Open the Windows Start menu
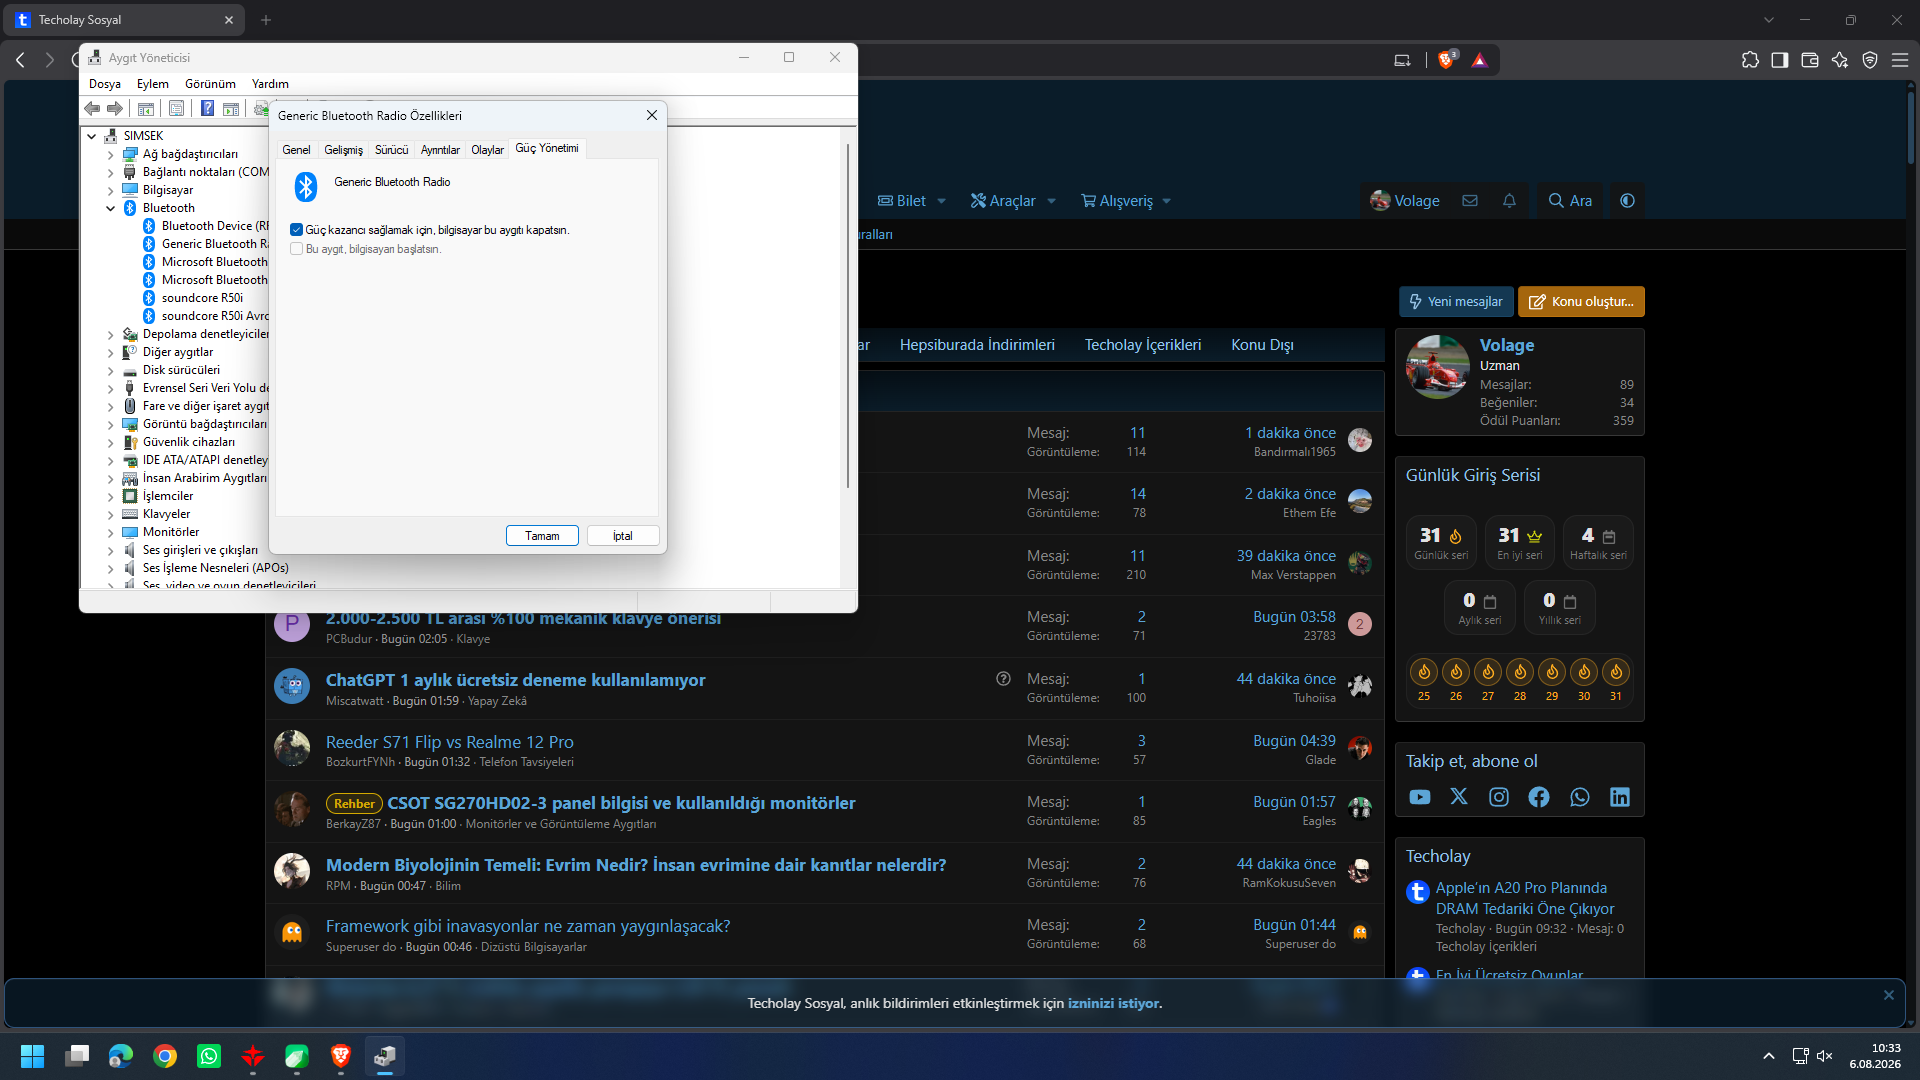This screenshot has height=1080, width=1920. tap(33, 1056)
